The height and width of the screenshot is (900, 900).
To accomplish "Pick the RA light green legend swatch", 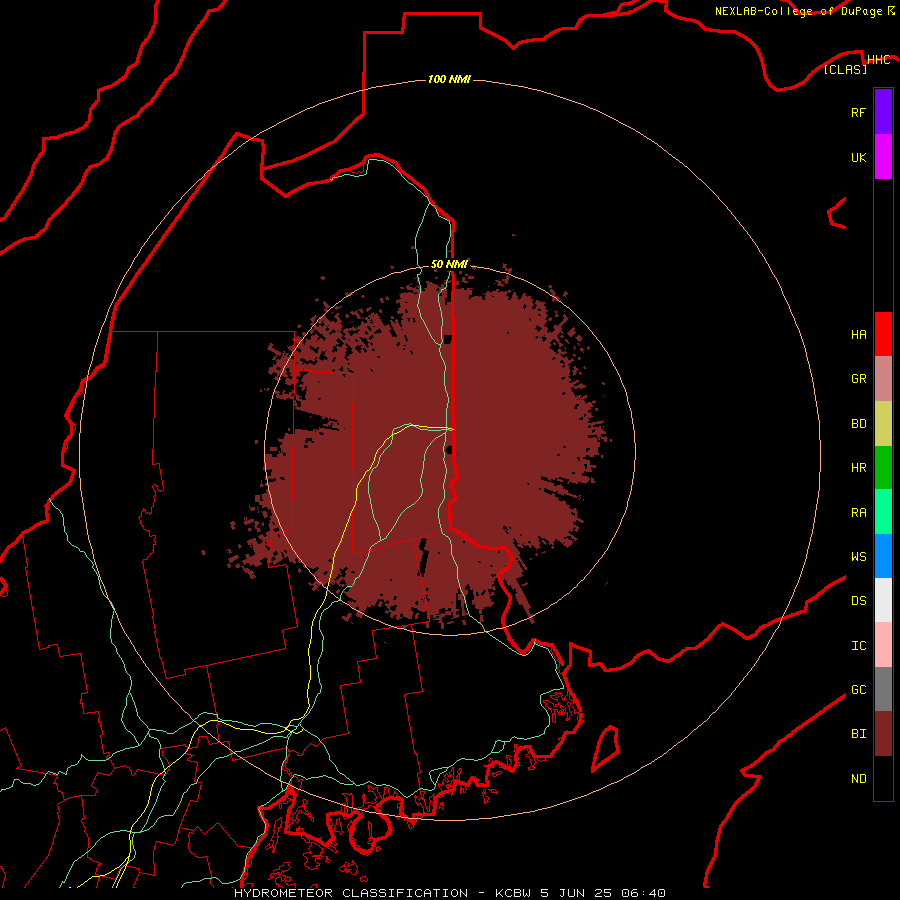I will click(x=883, y=512).
